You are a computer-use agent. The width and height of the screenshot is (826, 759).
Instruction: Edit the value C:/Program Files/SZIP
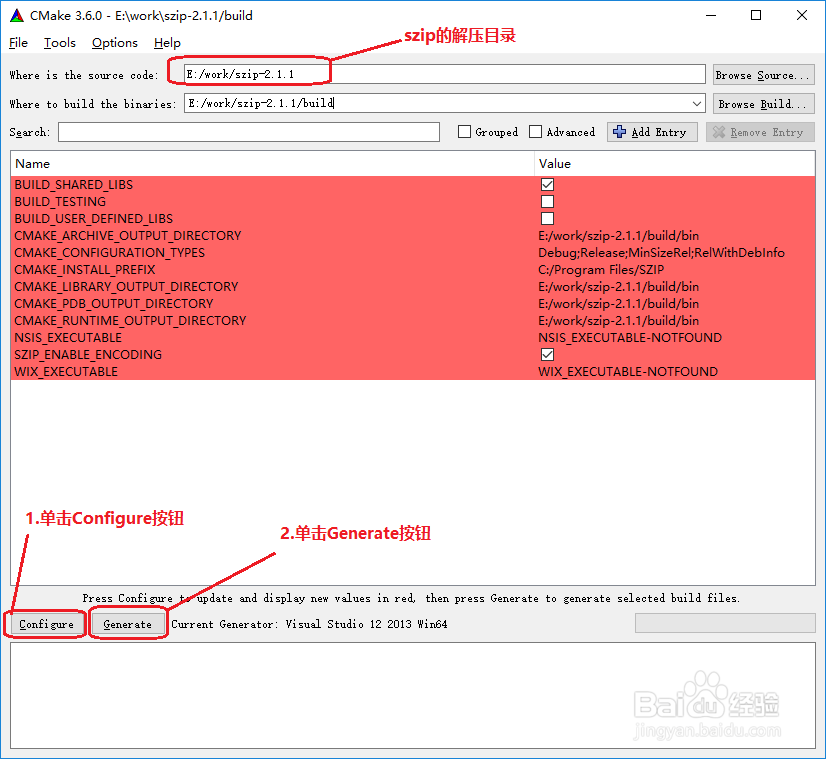(601, 270)
